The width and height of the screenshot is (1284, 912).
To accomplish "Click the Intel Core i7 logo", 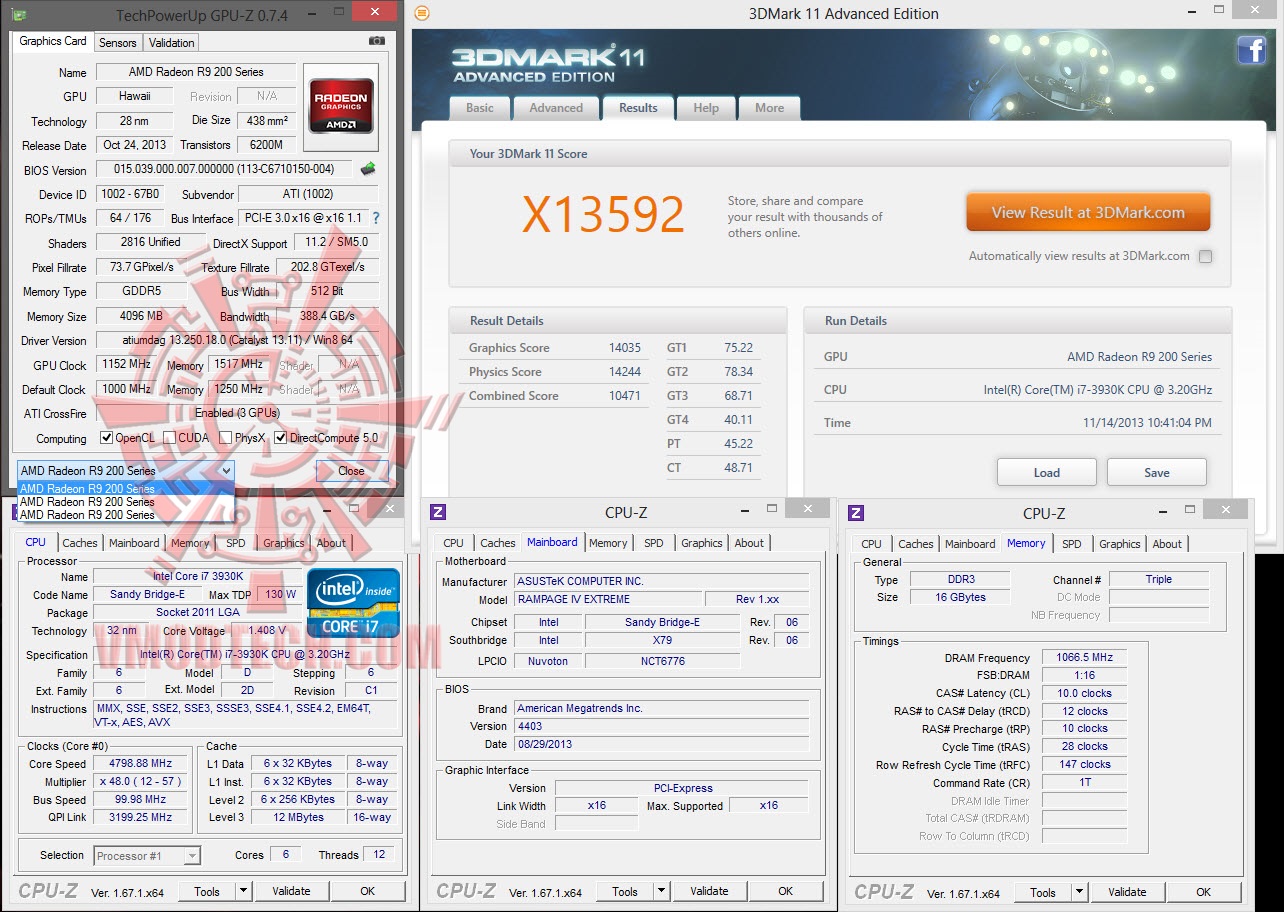I will click(x=353, y=602).
